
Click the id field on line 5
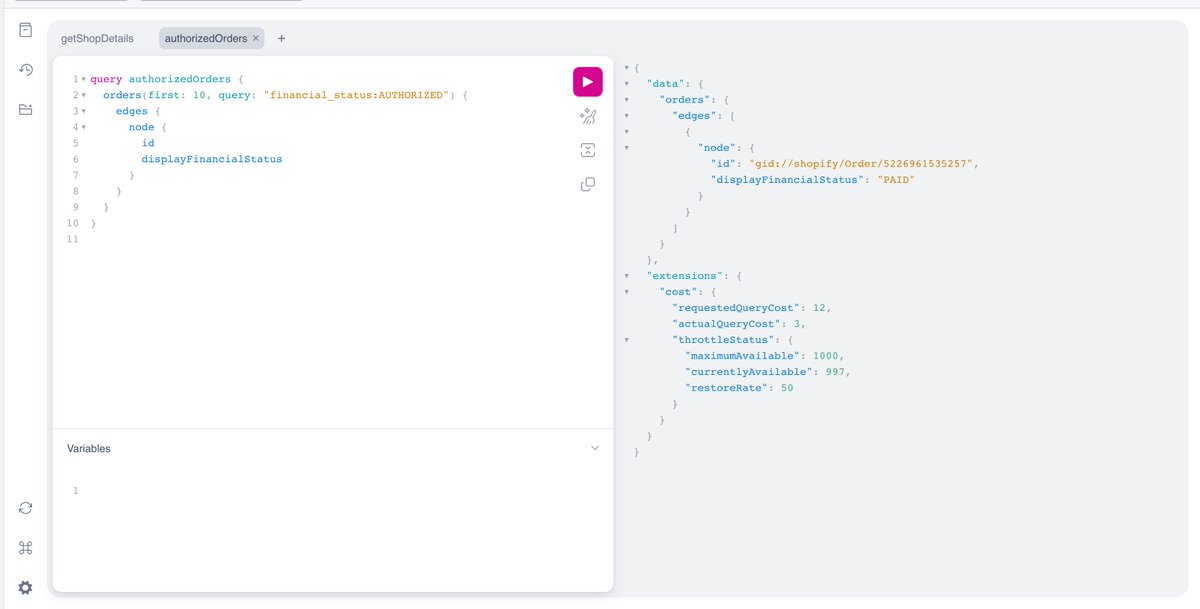pos(148,143)
